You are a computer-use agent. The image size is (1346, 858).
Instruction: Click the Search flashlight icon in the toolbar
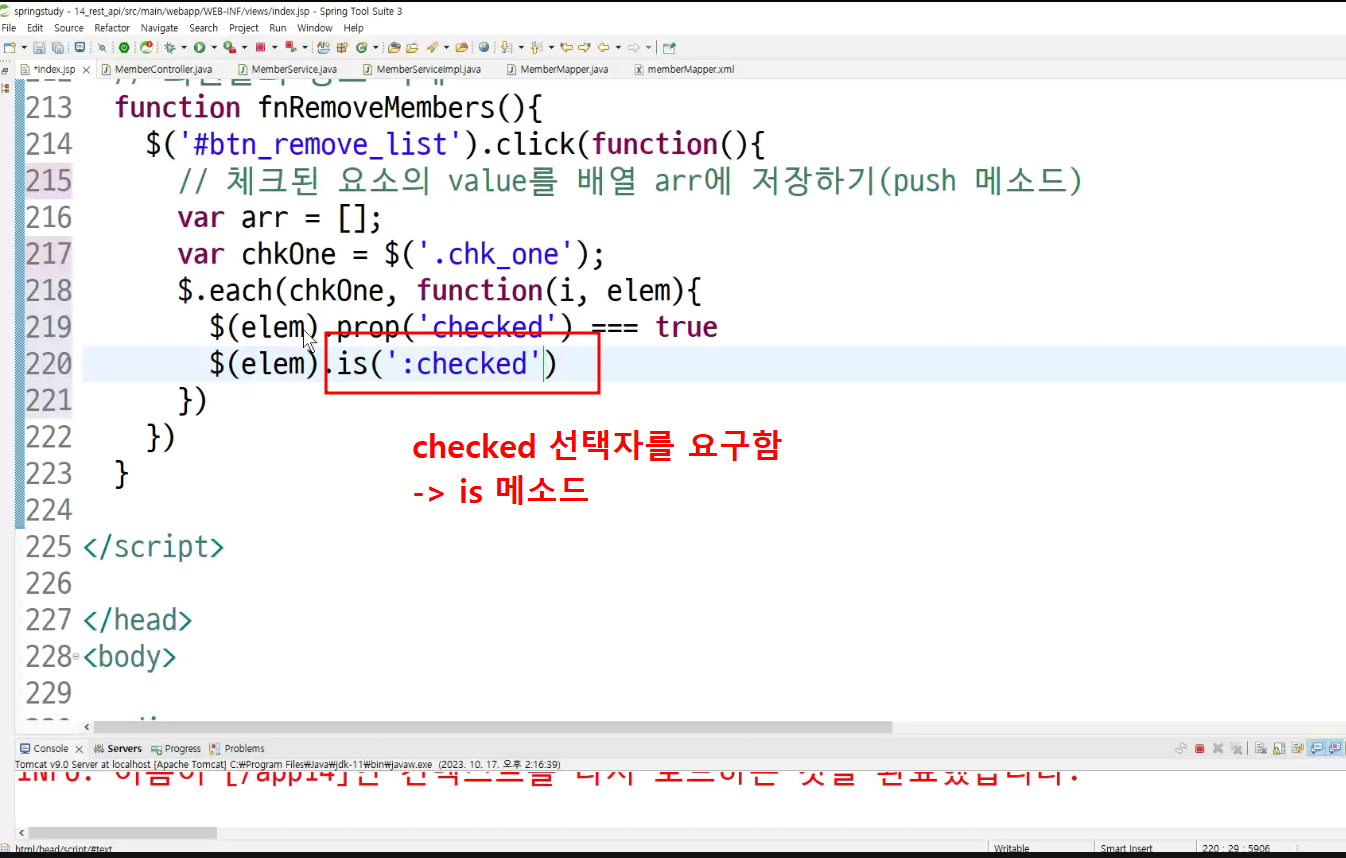click(x=431, y=47)
